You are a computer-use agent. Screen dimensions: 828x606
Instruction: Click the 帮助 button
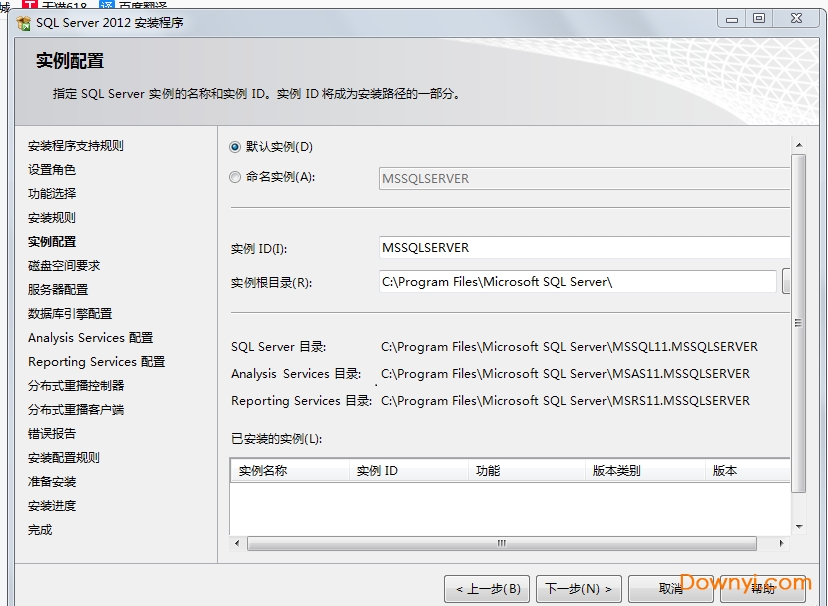762,589
